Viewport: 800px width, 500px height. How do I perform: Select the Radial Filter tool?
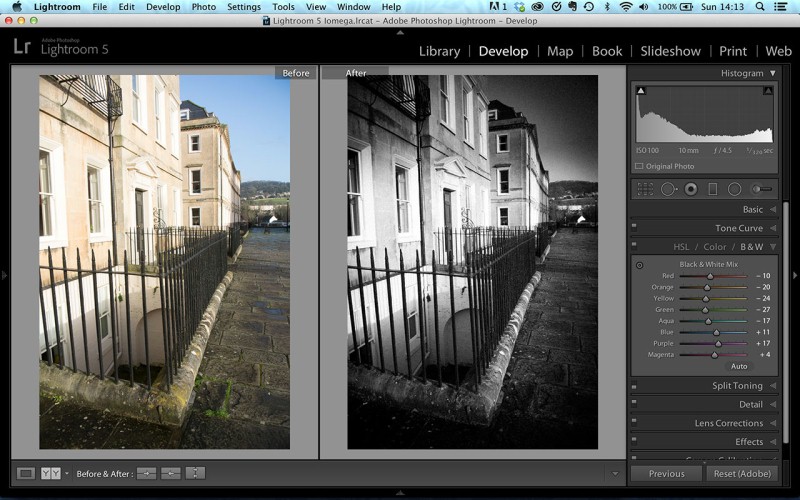pyautogui.click(x=734, y=189)
